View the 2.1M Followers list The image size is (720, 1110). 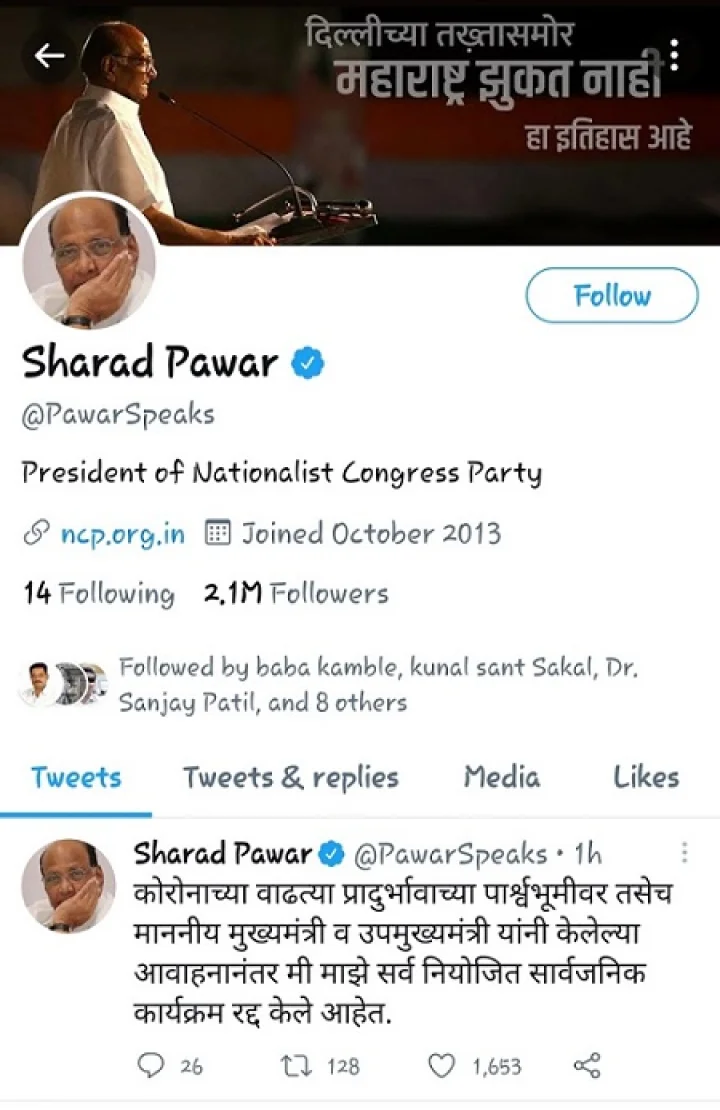(x=296, y=593)
